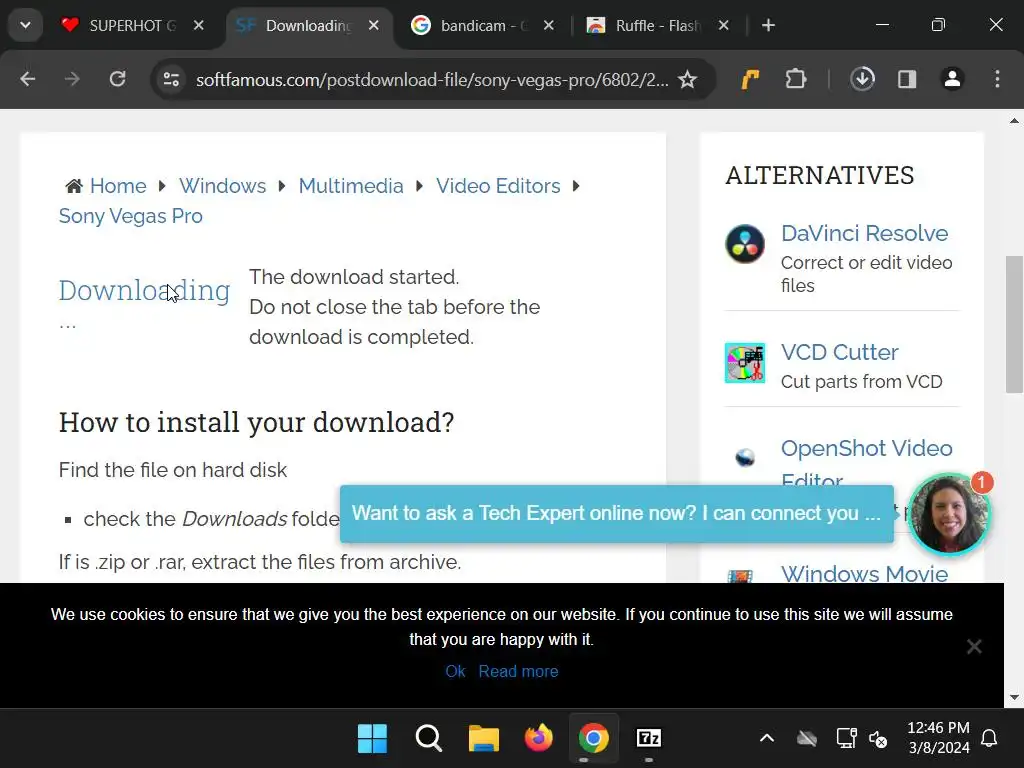This screenshot has height=768, width=1024.
Task: Open the VCD Cutter alternative link
Action: (840, 352)
